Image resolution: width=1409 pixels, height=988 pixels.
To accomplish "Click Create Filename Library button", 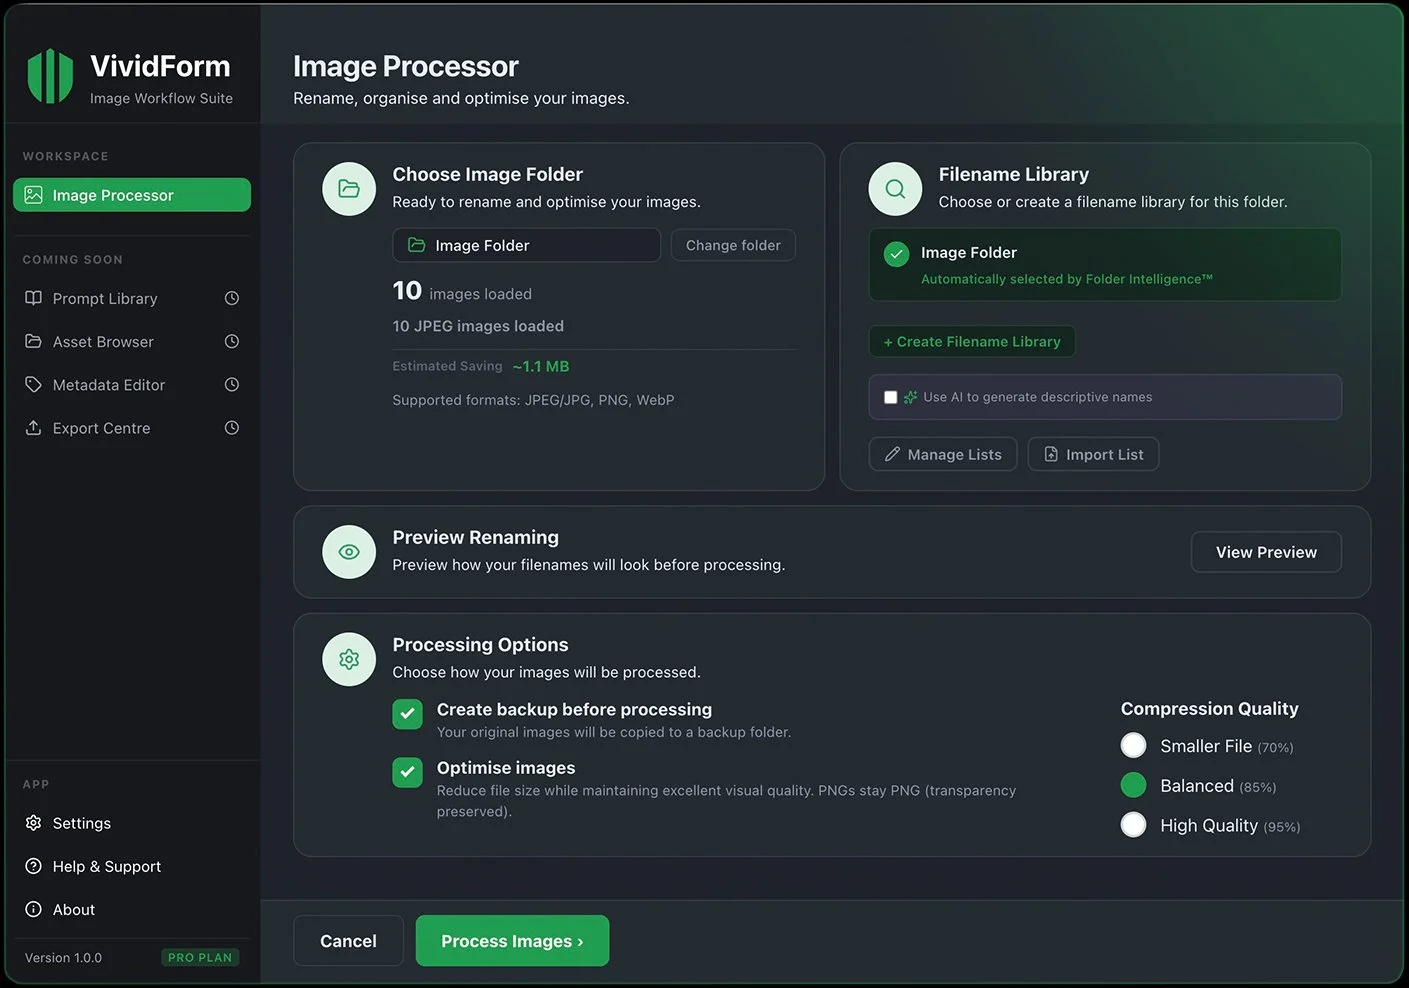I will [972, 341].
